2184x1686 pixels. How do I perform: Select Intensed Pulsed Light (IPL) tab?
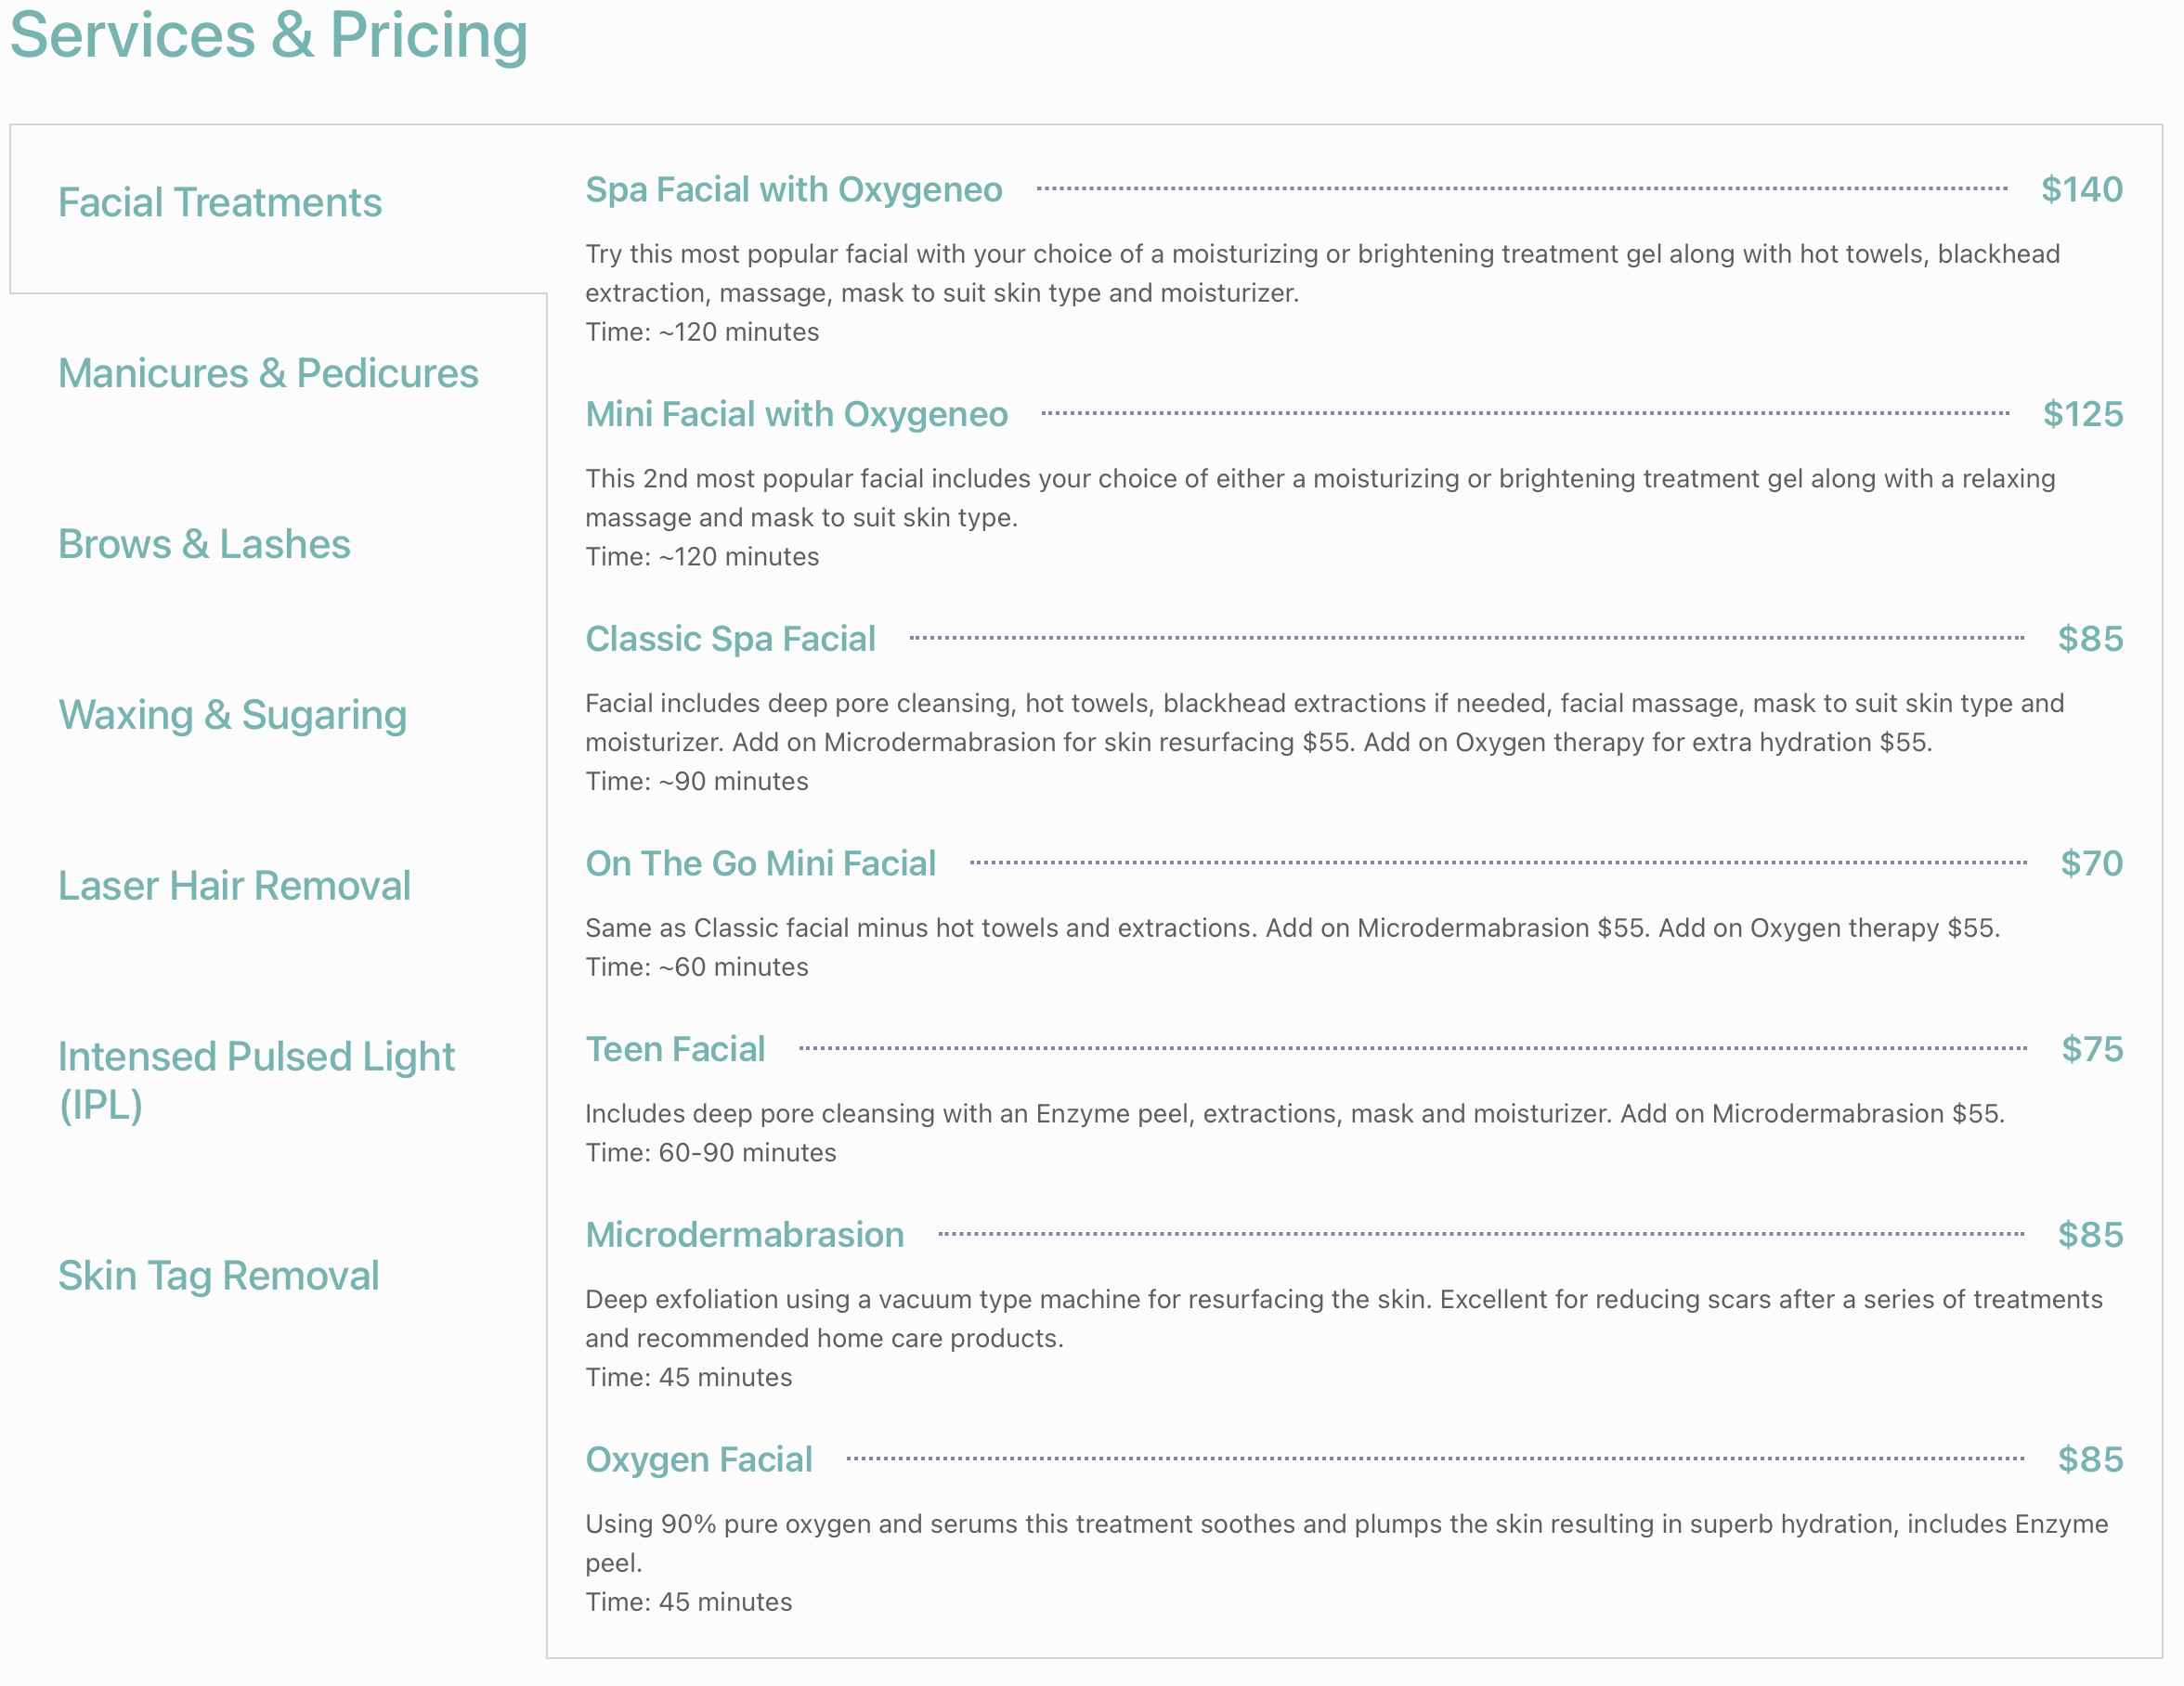click(256, 1081)
